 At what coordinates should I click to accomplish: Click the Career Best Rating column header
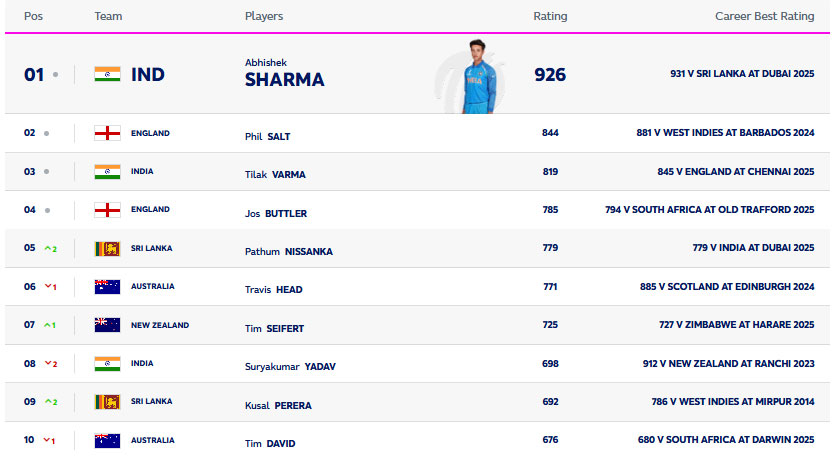tap(764, 16)
